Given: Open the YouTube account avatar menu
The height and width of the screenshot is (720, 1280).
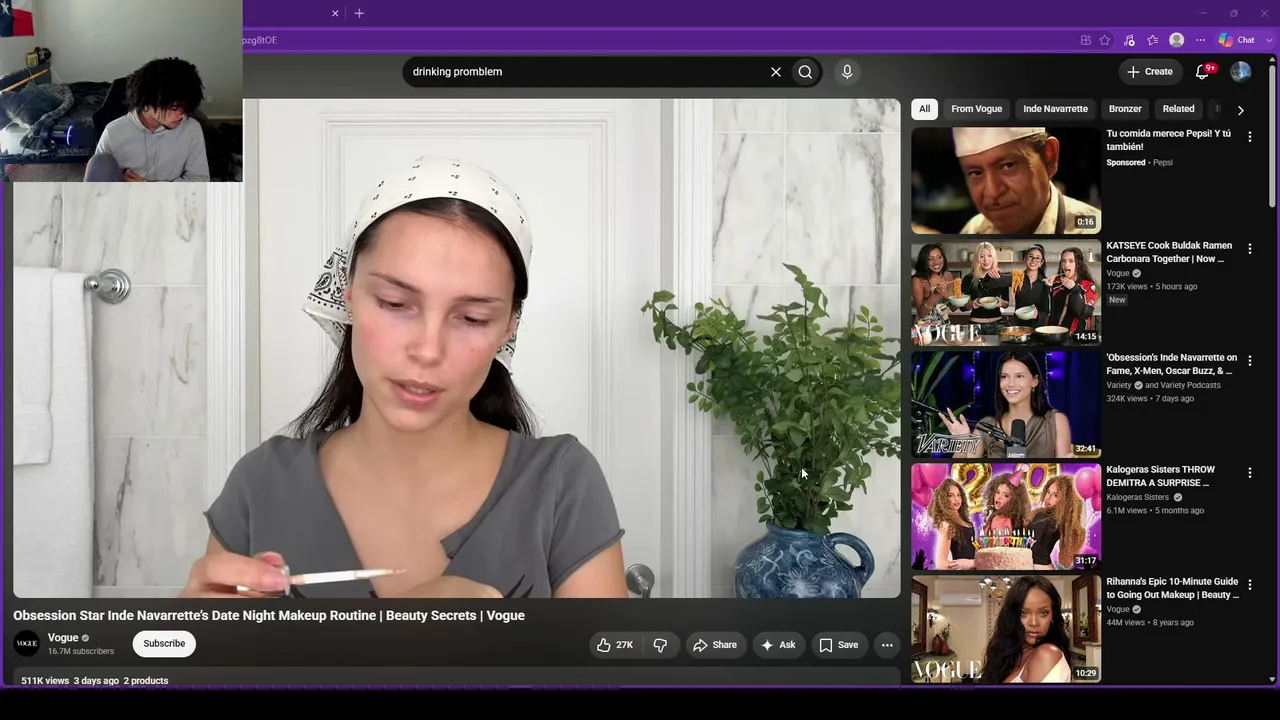Looking at the screenshot, I should (1241, 72).
